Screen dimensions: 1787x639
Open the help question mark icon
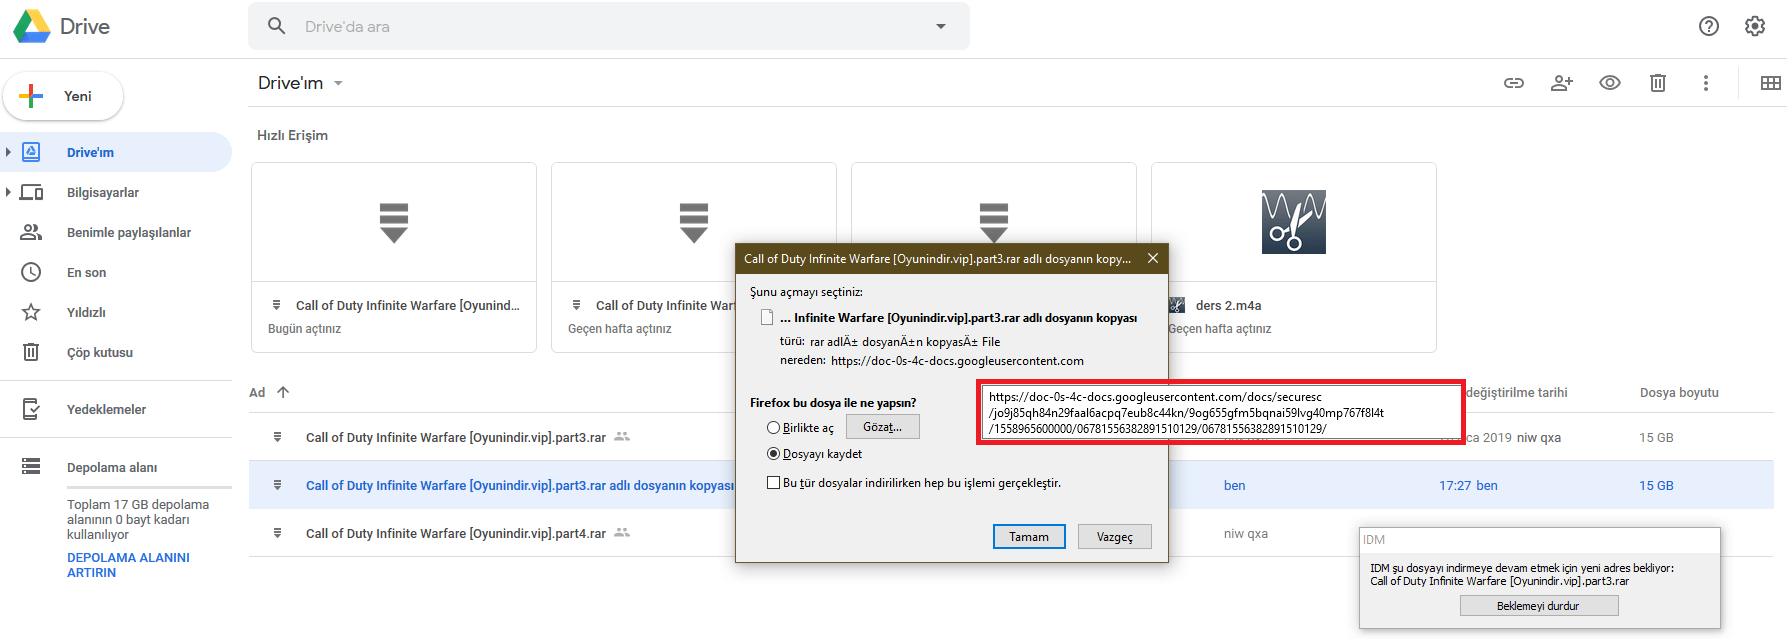tap(1709, 26)
